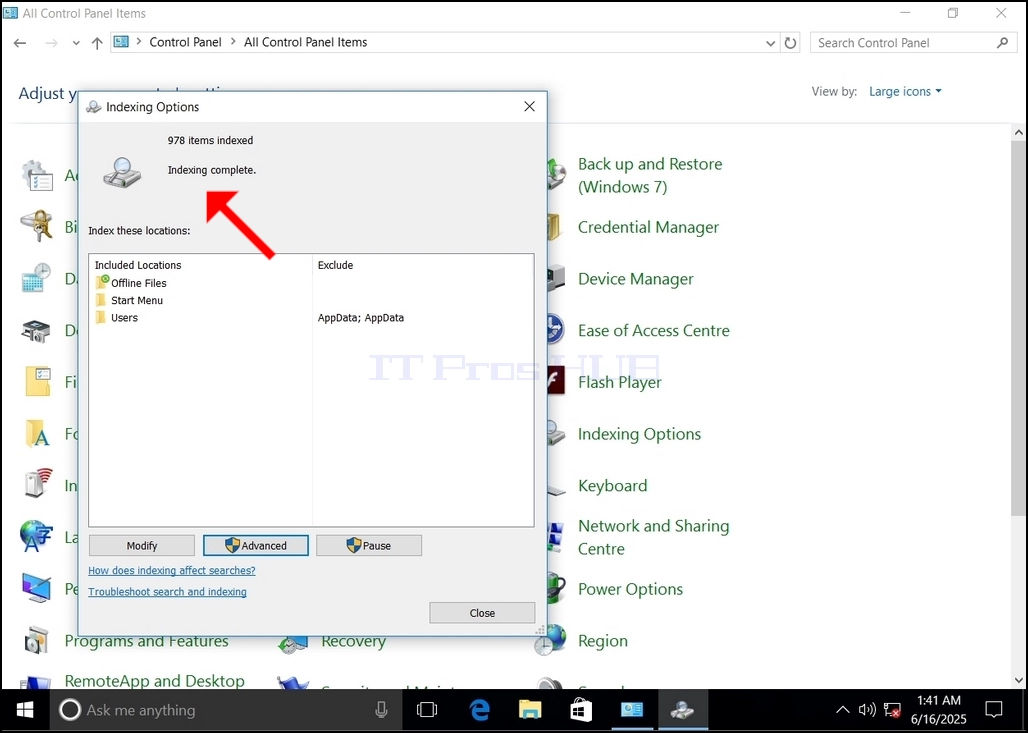This screenshot has height=733, width=1028.
Task: Open the Windows Start menu
Action: [x=25, y=709]
